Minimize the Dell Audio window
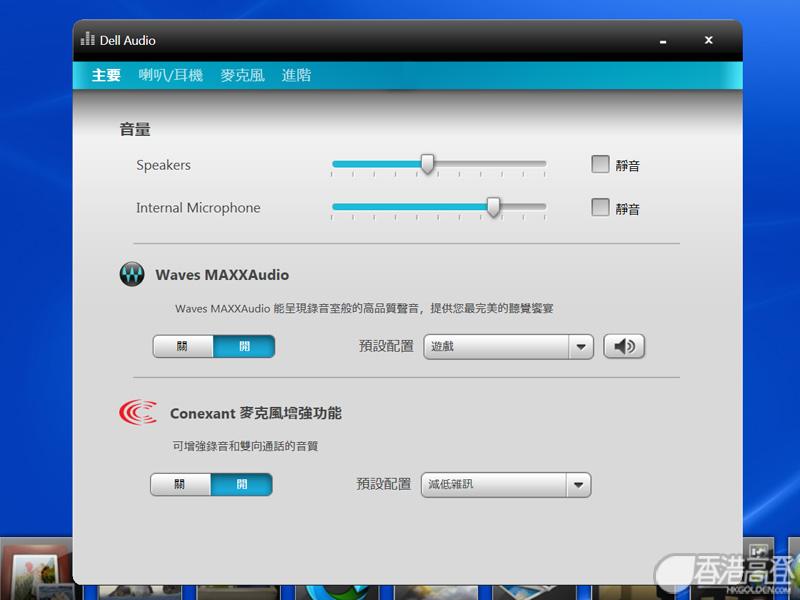The image size is (800, 600). click(663, 41)
